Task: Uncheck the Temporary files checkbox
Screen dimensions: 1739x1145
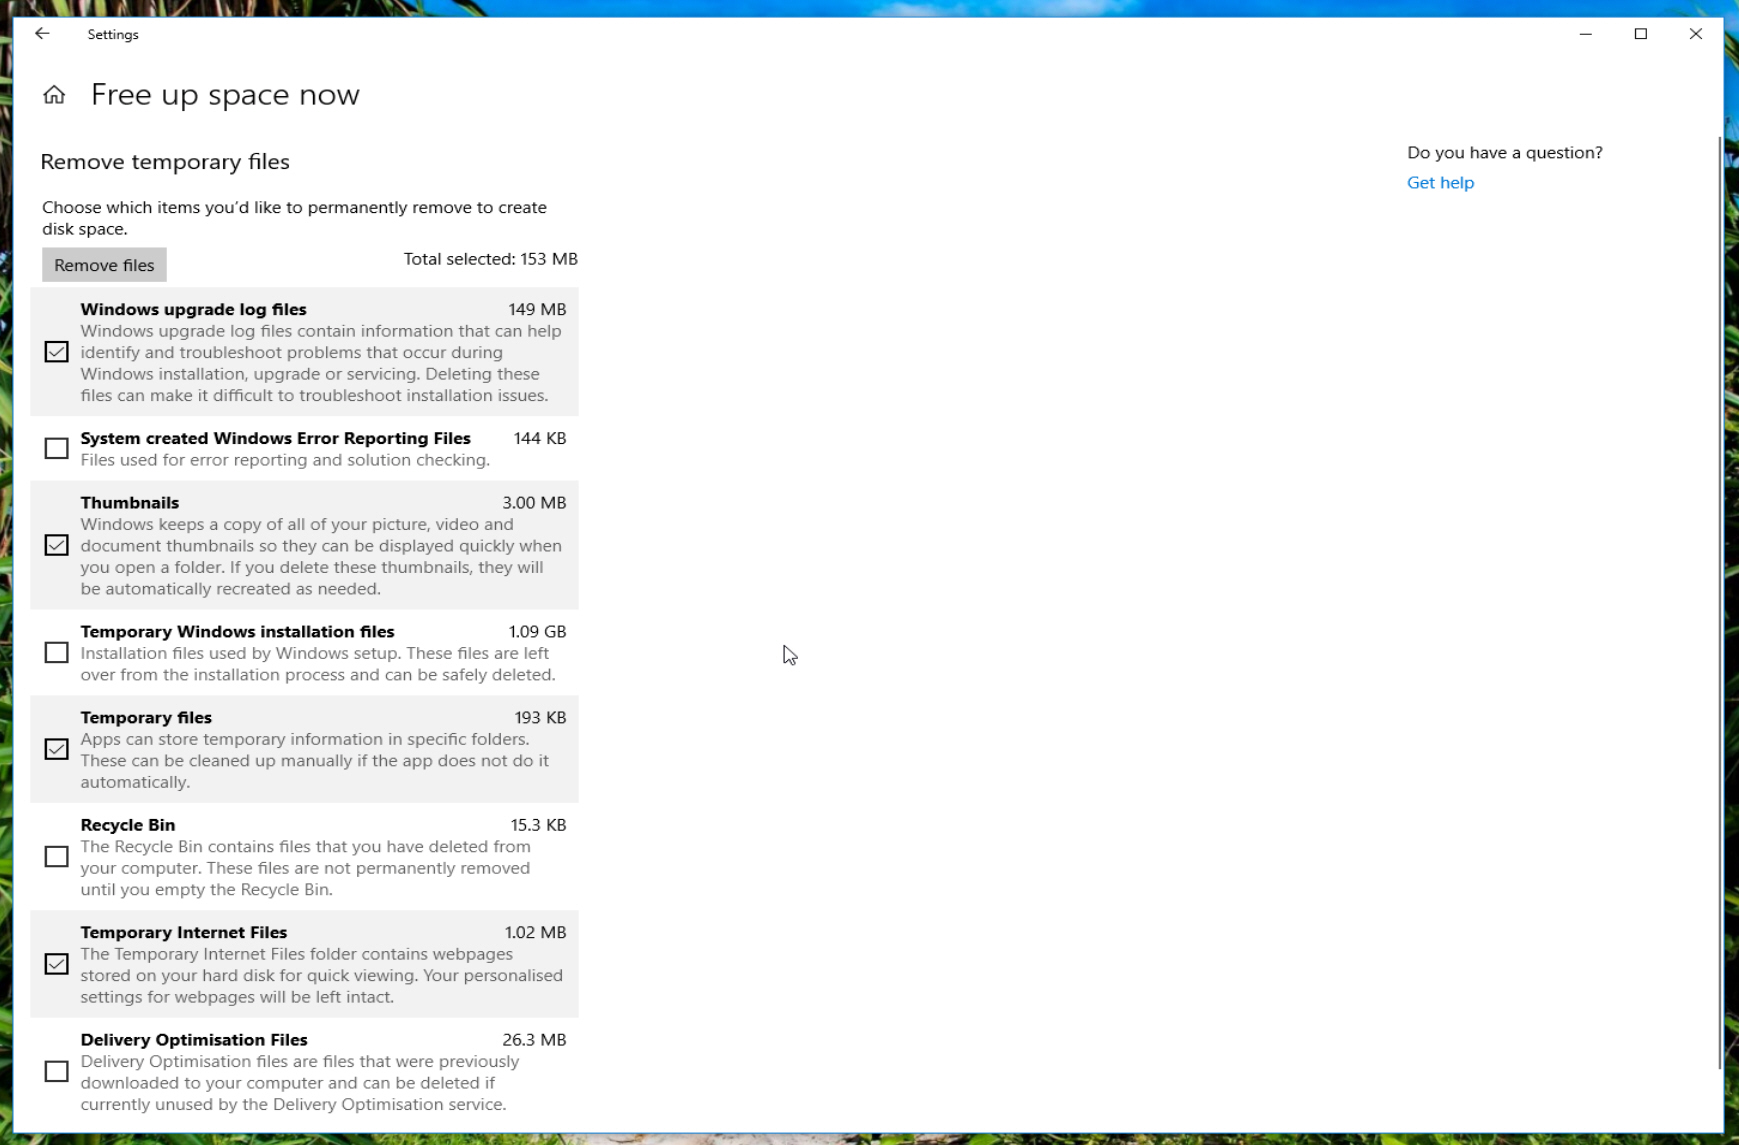Action: click(57, 749)
